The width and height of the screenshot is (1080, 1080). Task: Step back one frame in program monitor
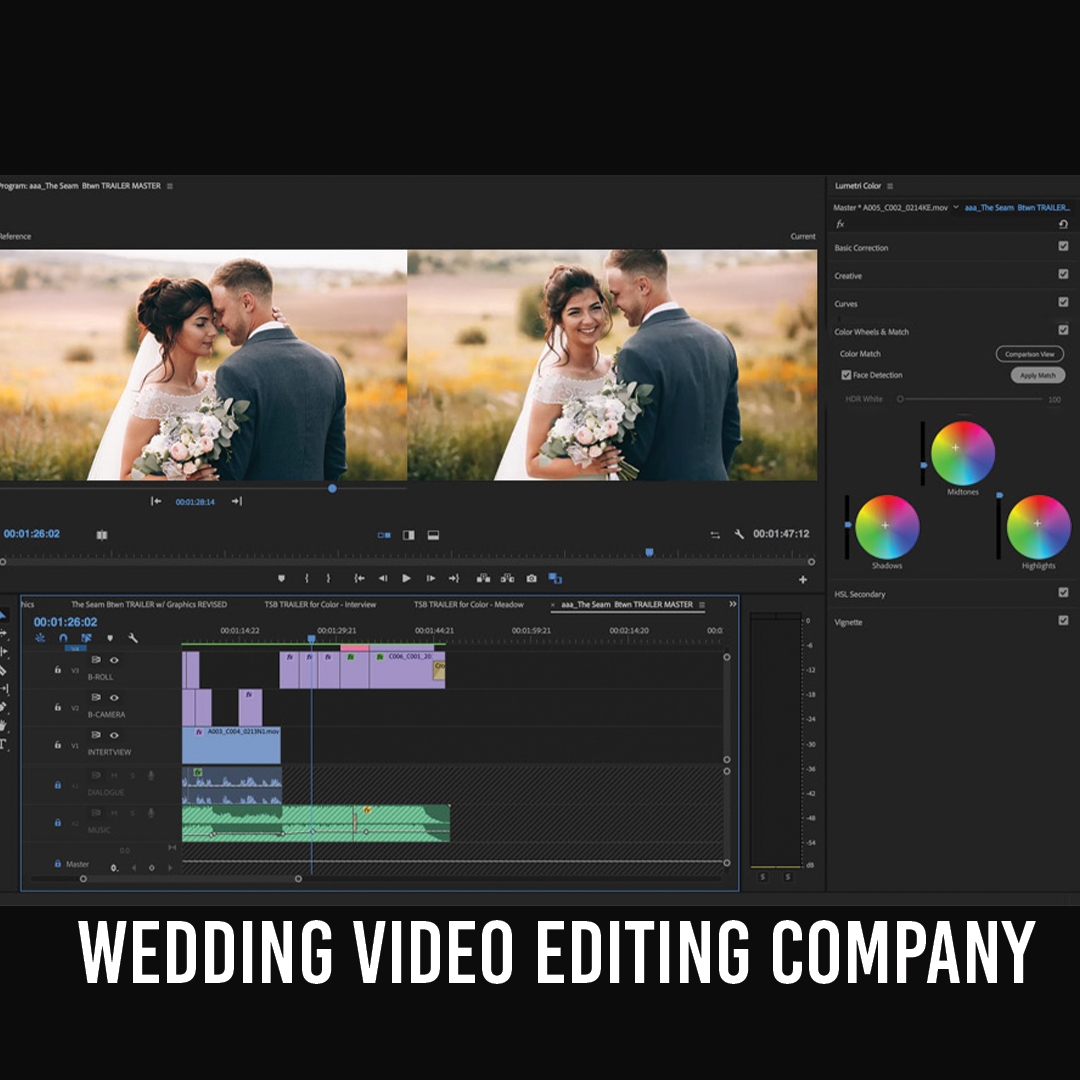click(x=383, y=579)
